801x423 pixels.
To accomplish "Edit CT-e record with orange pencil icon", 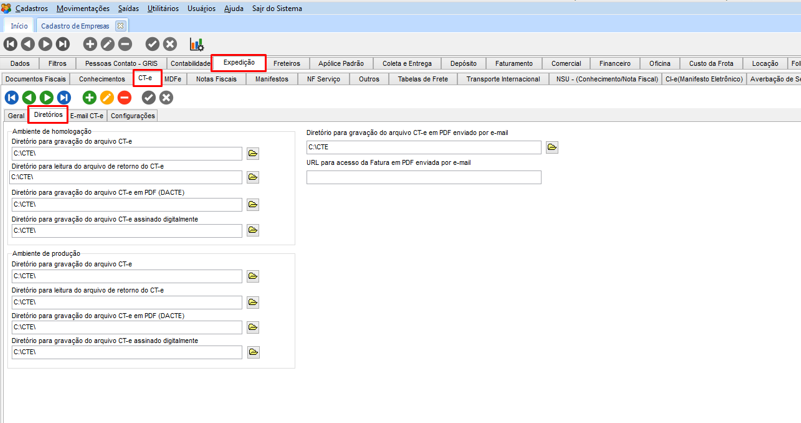I will pos(107,98).
